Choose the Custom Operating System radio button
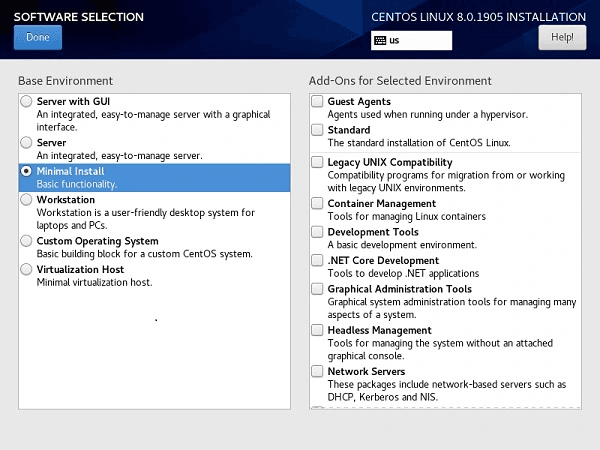Image resolution: width=600 pixels, height=450 pixels. coord(26,241)
